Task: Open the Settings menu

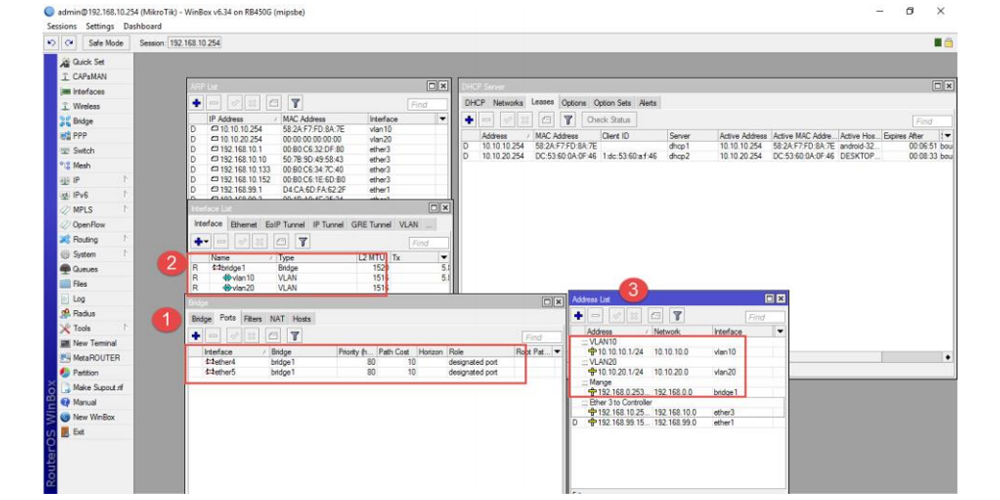Action: point(100,26)
